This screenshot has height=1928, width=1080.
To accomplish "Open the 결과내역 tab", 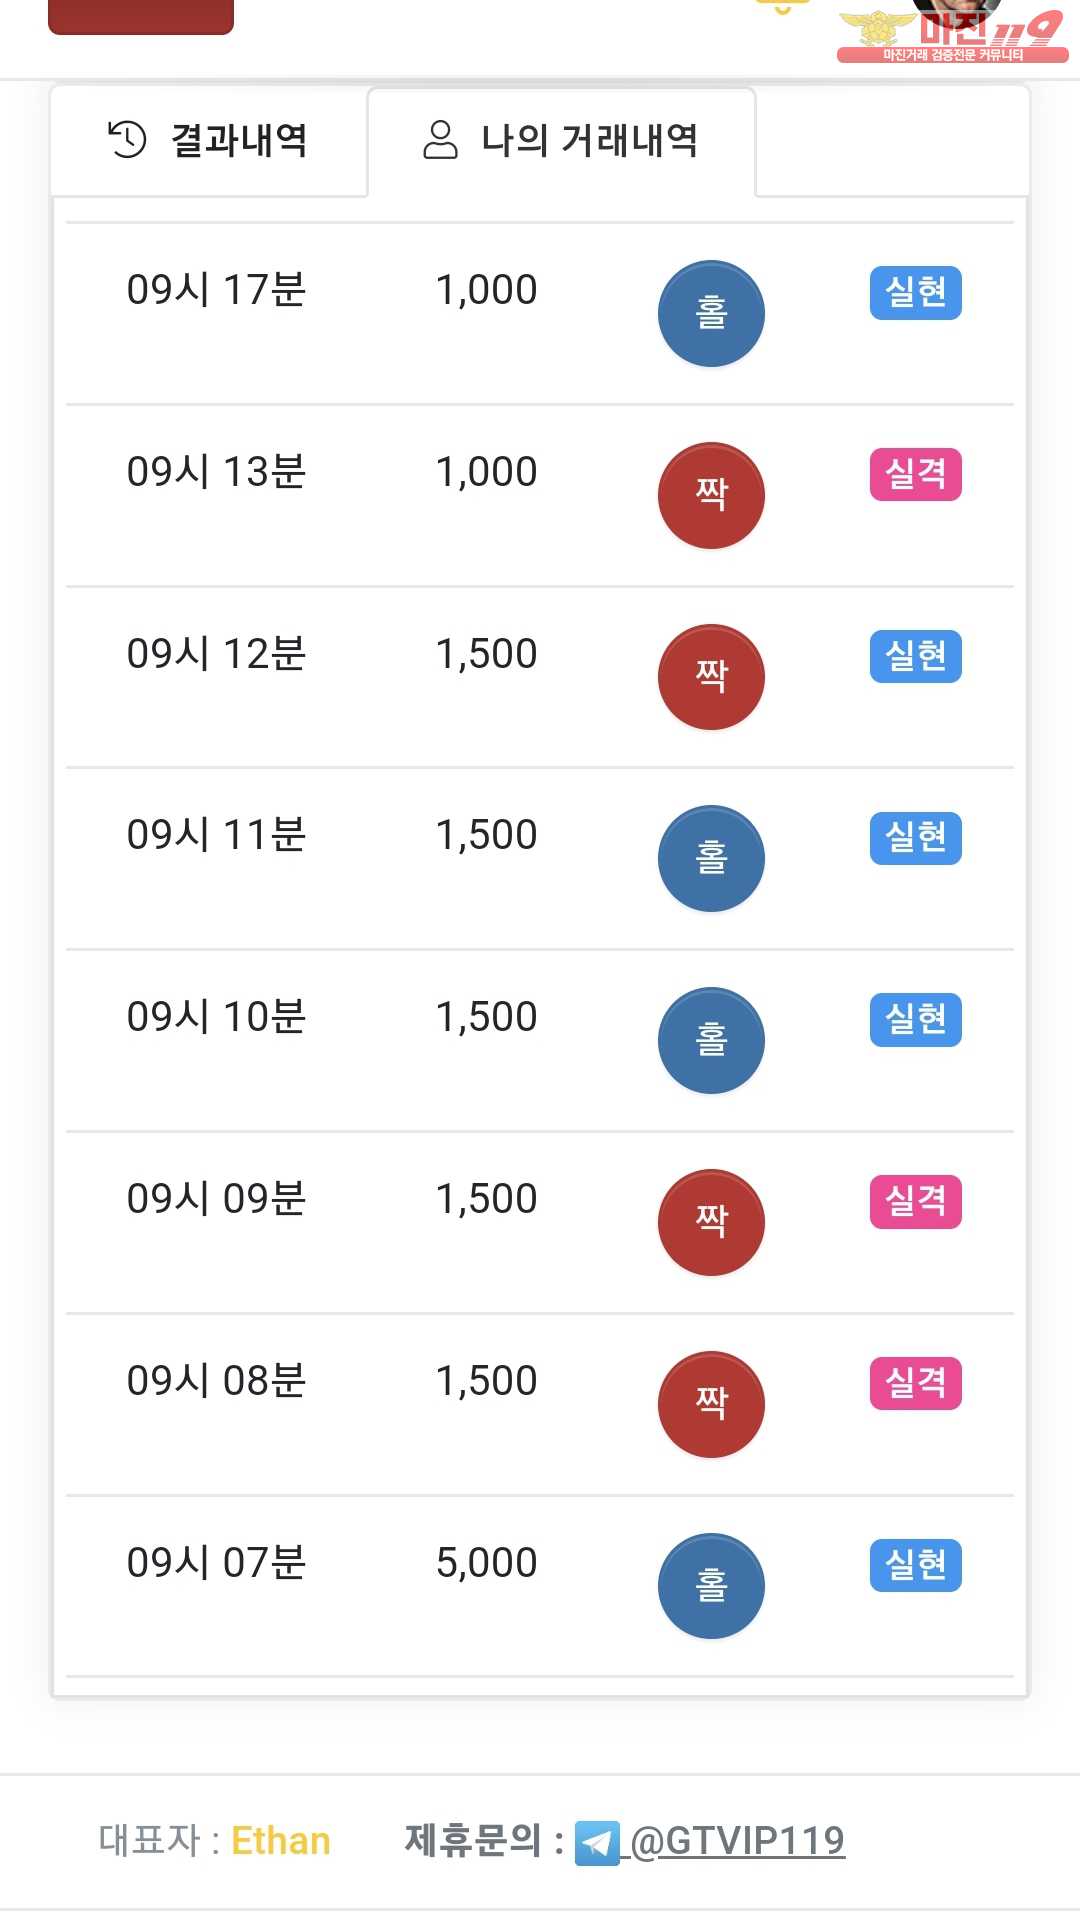I will tap(209, 141).
